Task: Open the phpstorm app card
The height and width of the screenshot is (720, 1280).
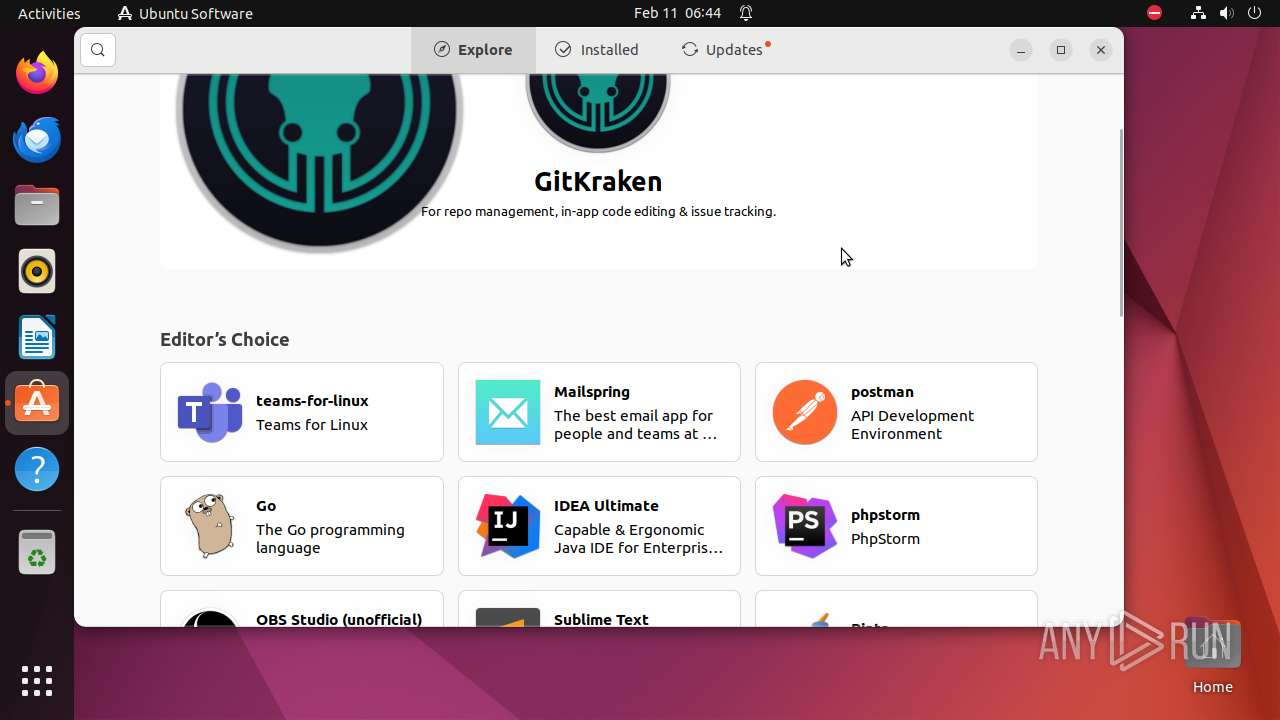Action: pyautogui.click(x=896, y=526)
